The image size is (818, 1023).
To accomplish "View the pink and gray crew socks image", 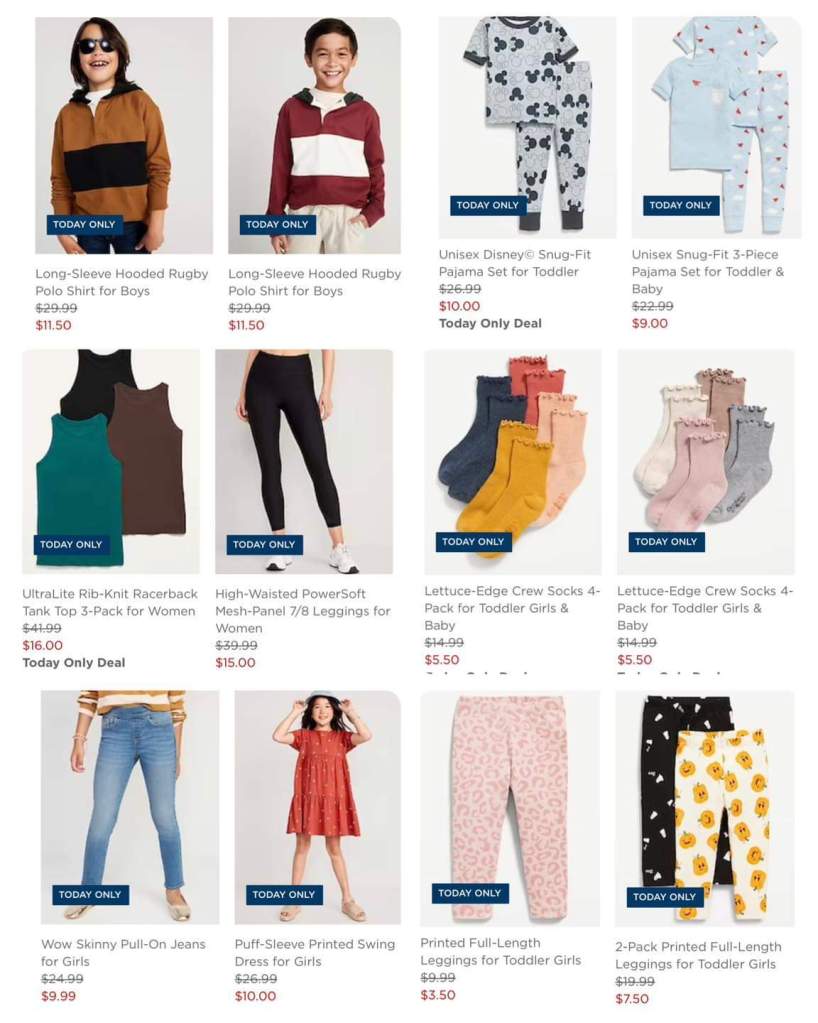I will pos(706,462).
